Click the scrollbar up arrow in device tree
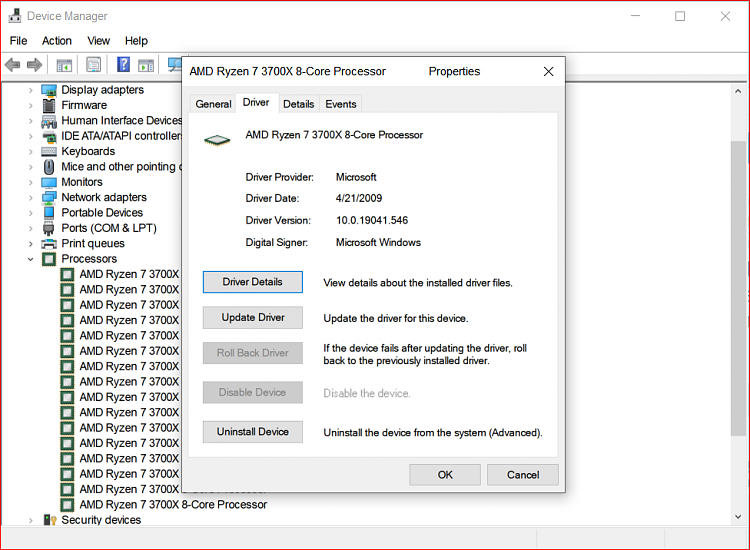The width and height of the screenshot is (750, 550). (738, 91)
